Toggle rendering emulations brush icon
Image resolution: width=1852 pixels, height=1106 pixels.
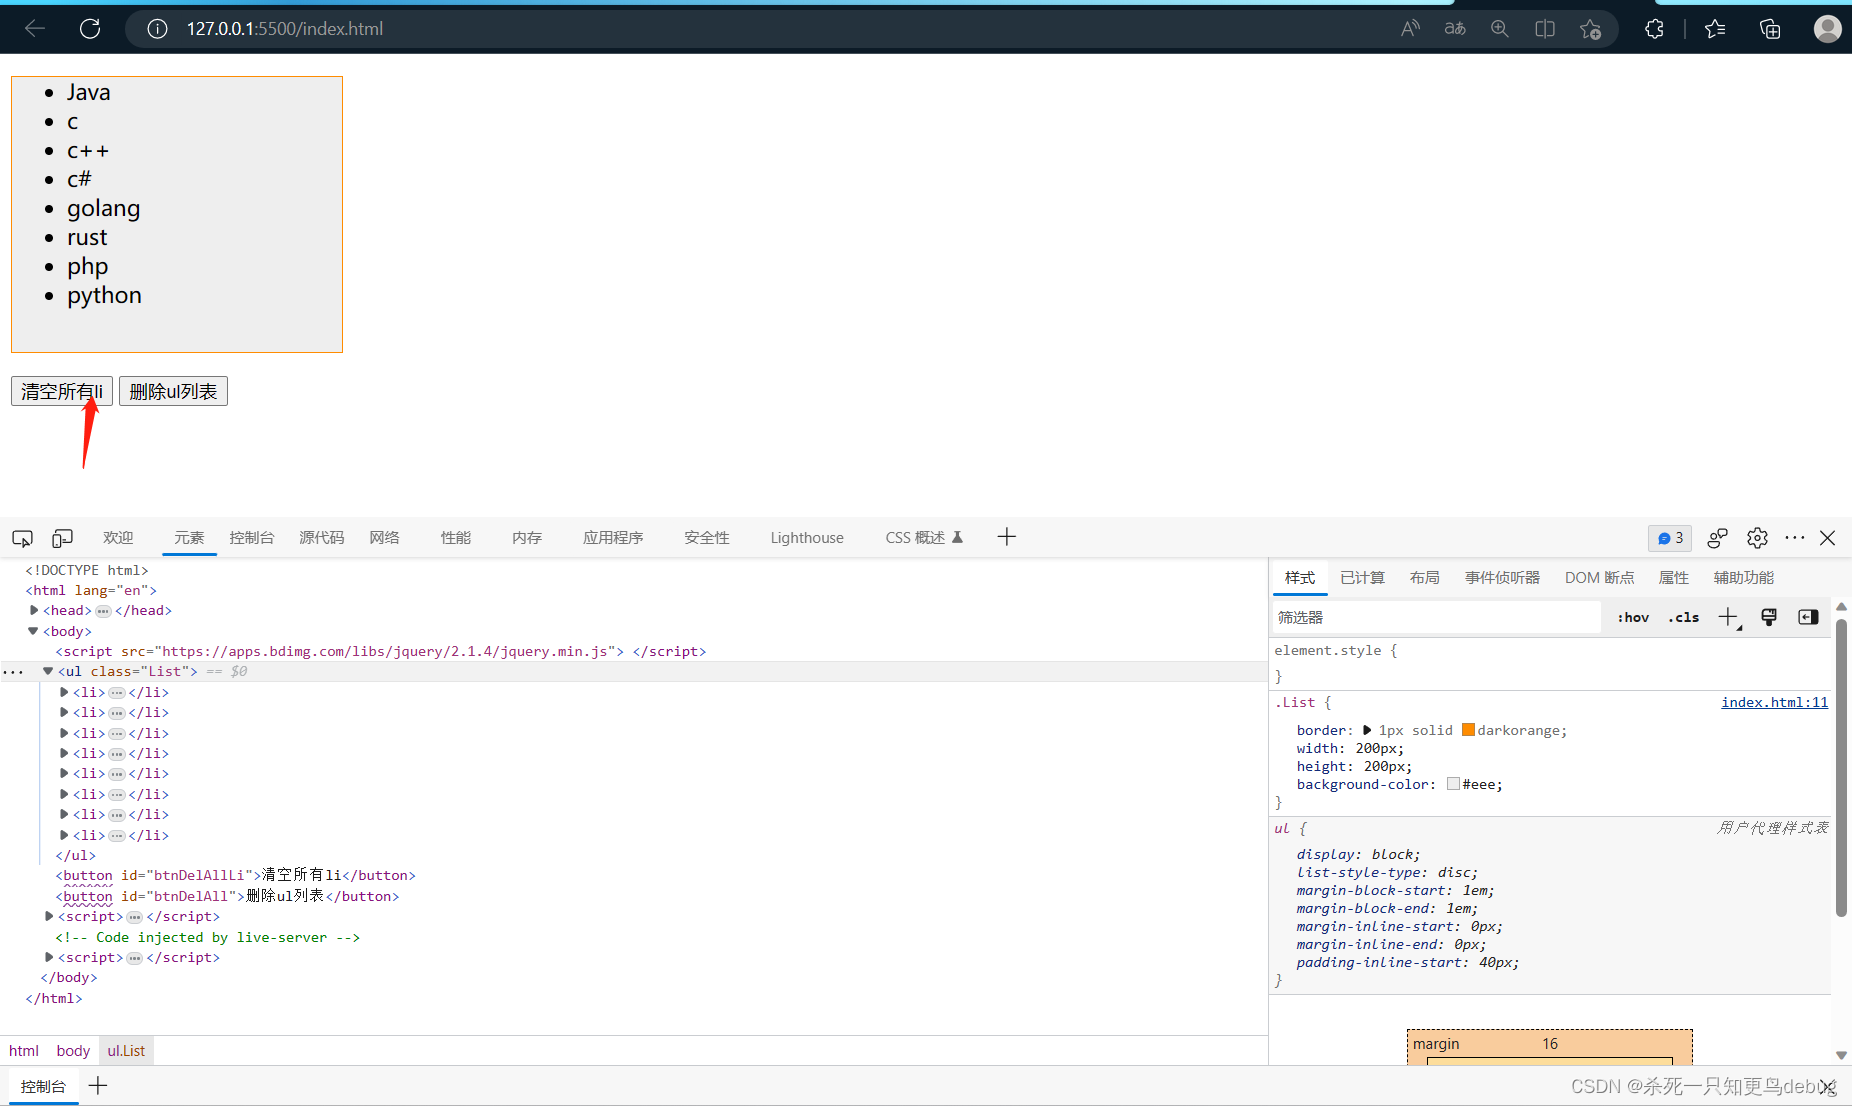(x=1769, y=617)
